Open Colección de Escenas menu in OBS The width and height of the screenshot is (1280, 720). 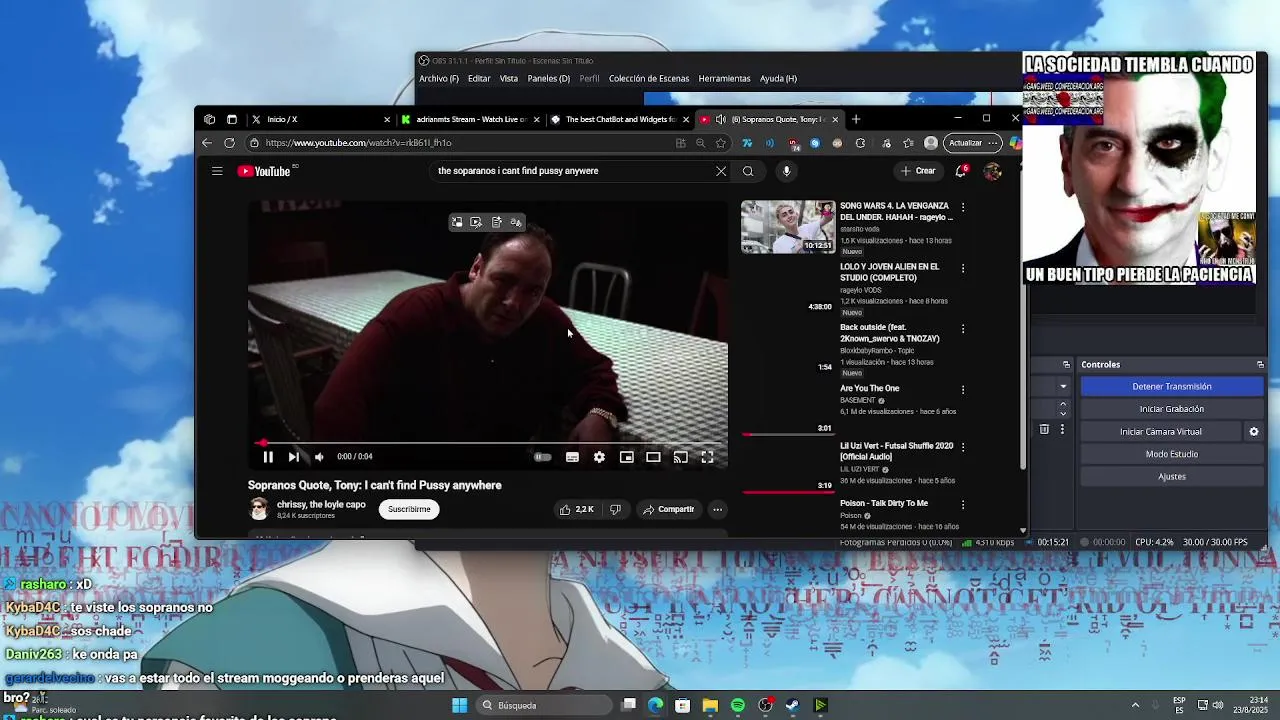(649, 79)
